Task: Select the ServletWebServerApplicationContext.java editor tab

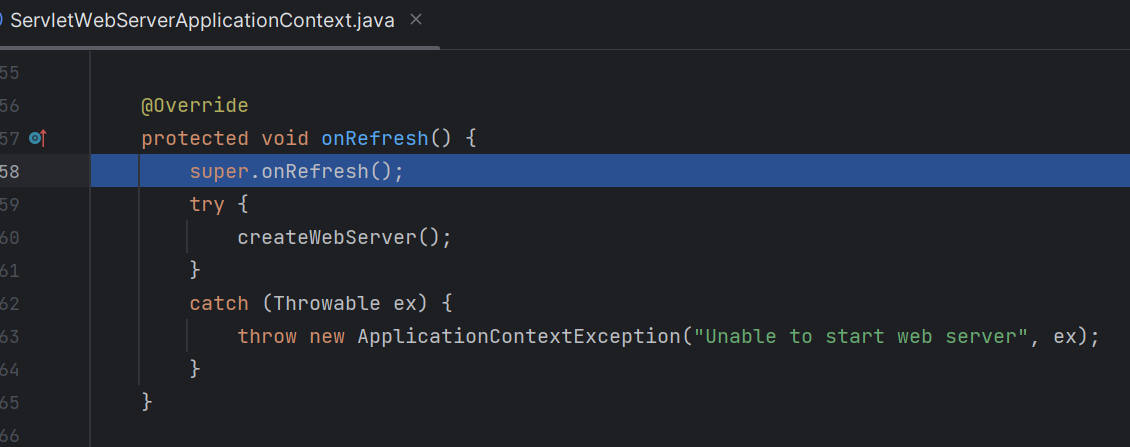Action: click(x=200, y=20)
